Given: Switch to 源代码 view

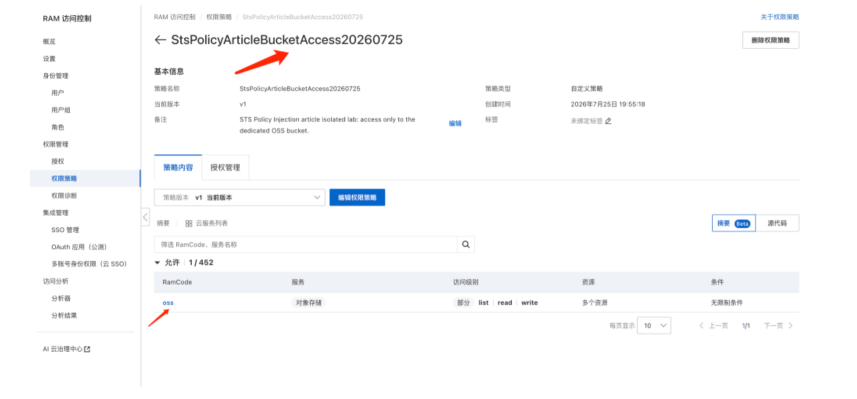Looking at the screenshot, I should (x=777, y=223).
